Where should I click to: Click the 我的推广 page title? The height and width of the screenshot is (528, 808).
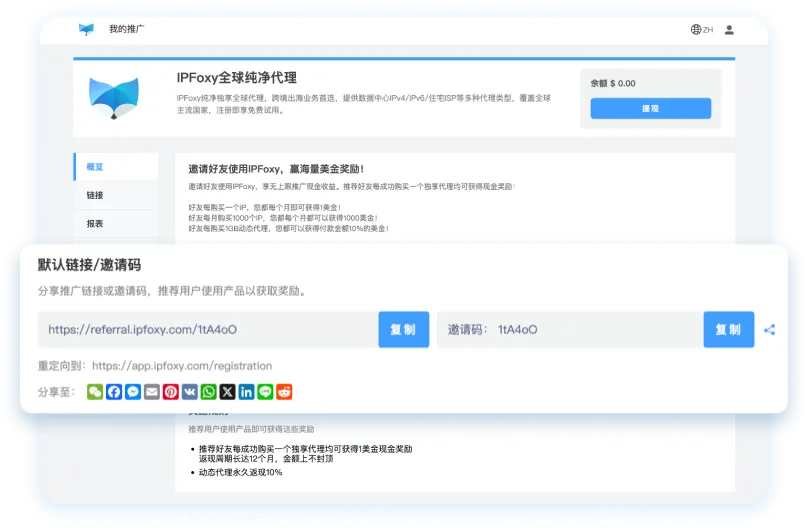click(x=127, y=29)
